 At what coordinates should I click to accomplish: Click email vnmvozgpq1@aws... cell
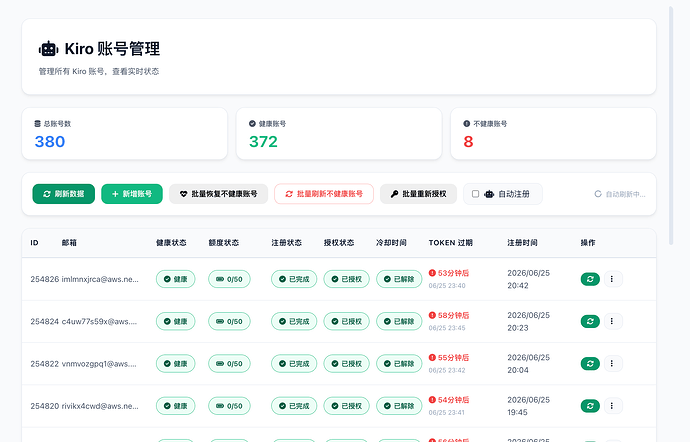(x=99, y=364)
